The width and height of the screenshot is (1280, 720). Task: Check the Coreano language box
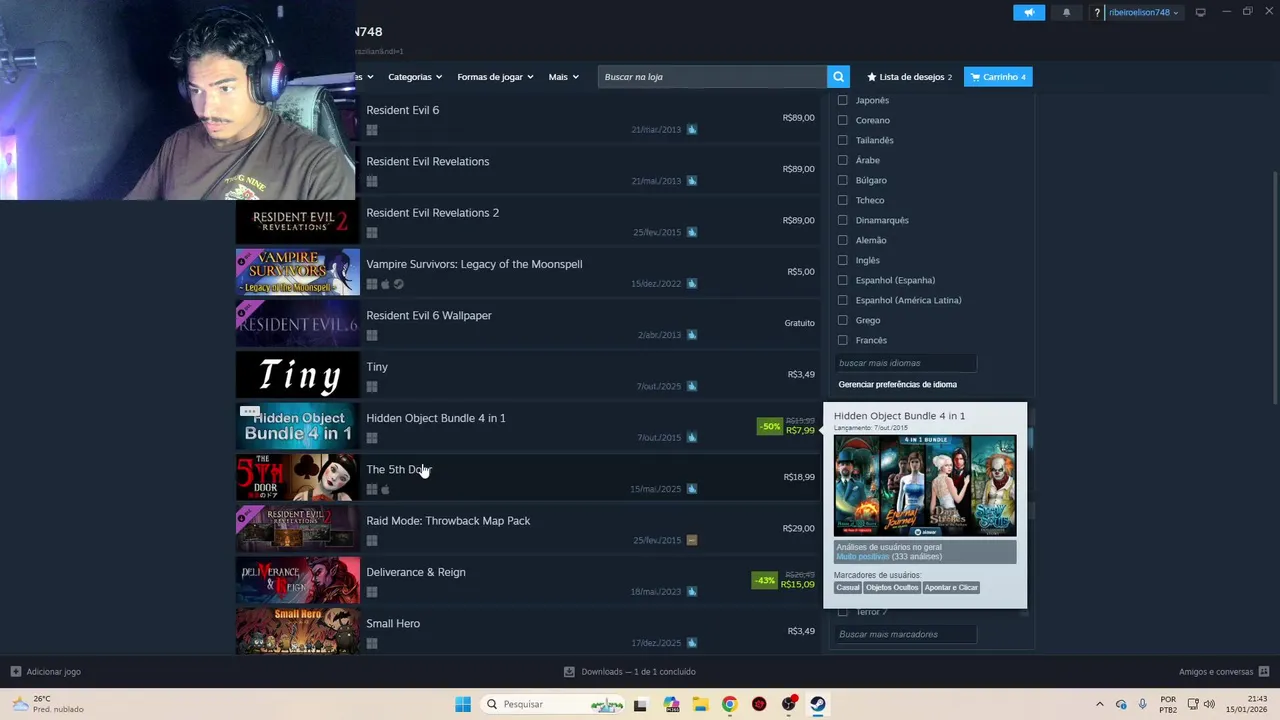pyautogui.click(x=842, y=120)
